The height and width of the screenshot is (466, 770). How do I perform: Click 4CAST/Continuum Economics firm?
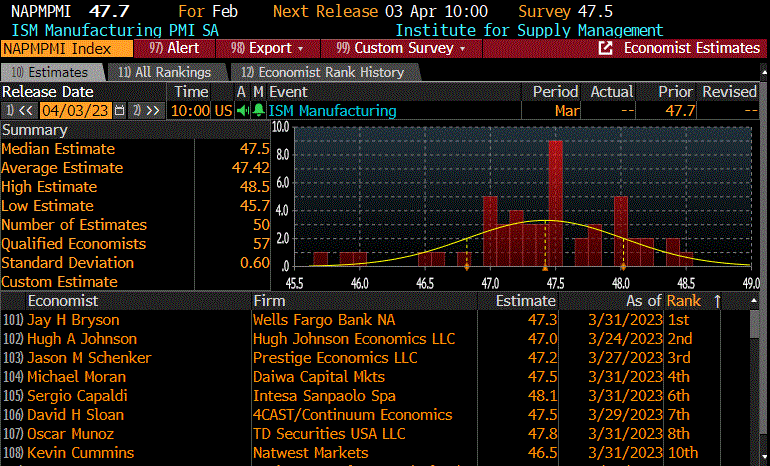click(x=353, y=414)
